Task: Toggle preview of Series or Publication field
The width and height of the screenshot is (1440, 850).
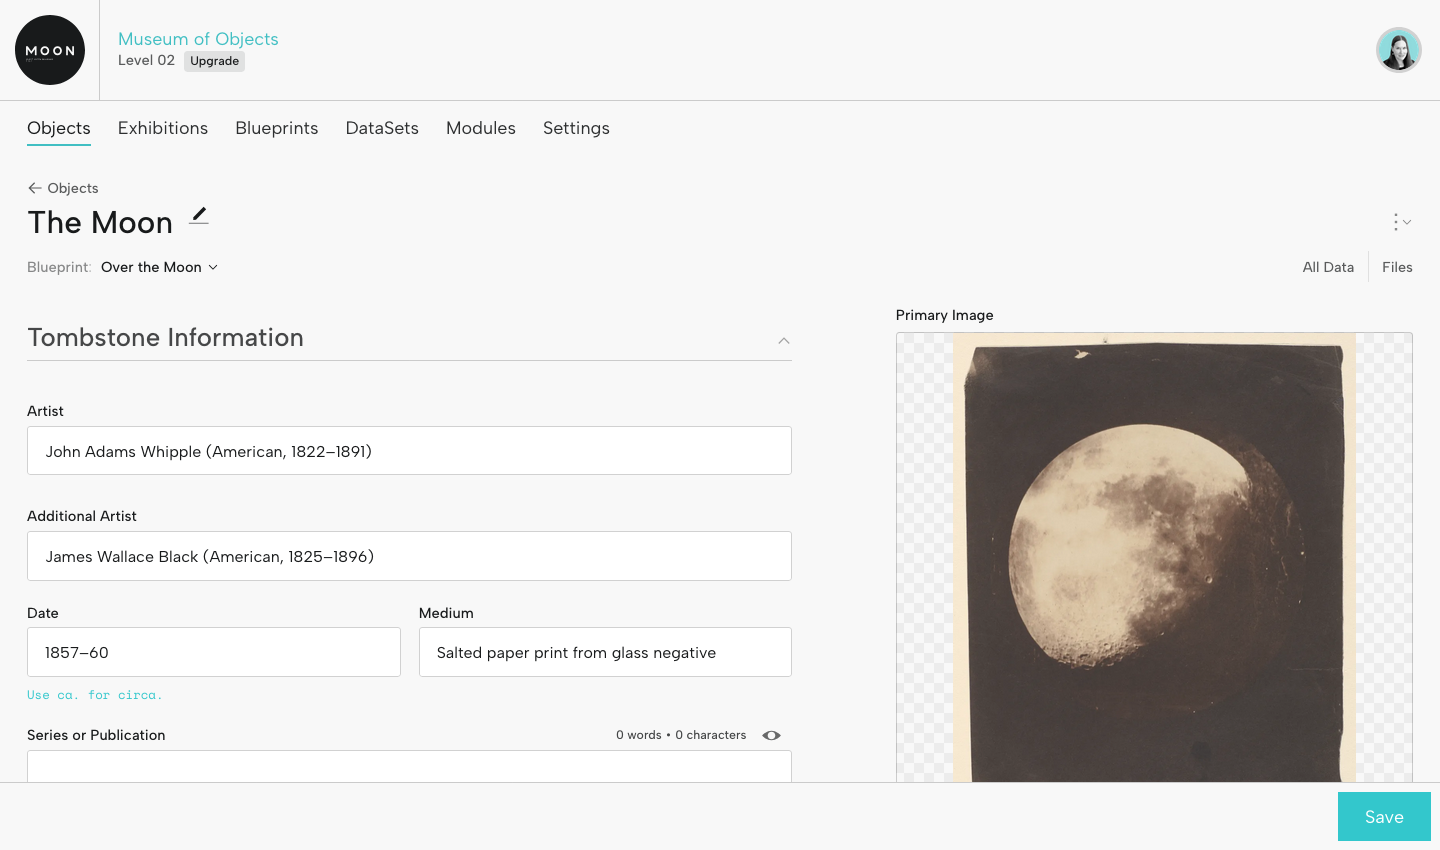Action: tap(771, 735)
